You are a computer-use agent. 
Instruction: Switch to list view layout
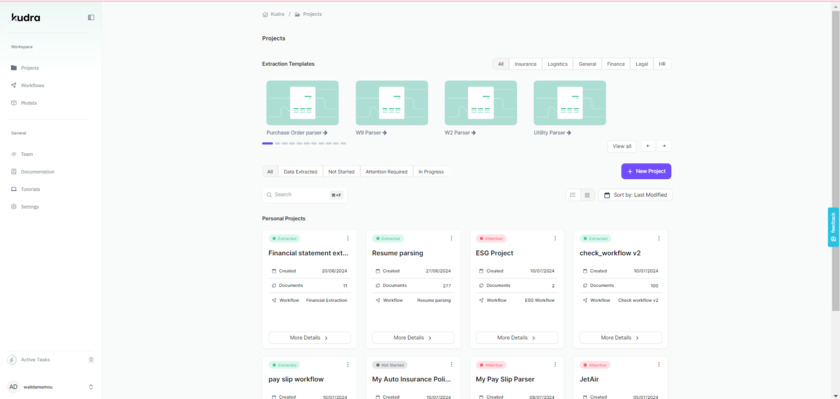(573, 195)
